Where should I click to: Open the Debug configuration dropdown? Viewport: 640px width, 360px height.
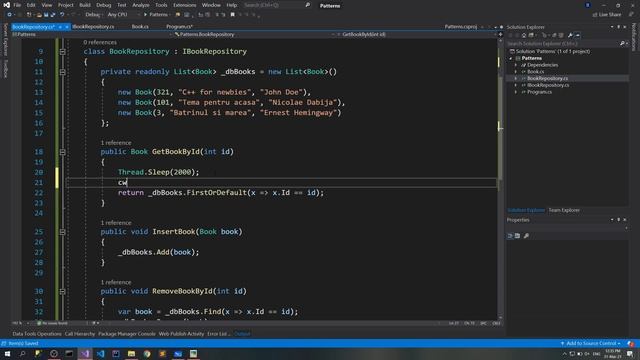(x=93, y=15)
